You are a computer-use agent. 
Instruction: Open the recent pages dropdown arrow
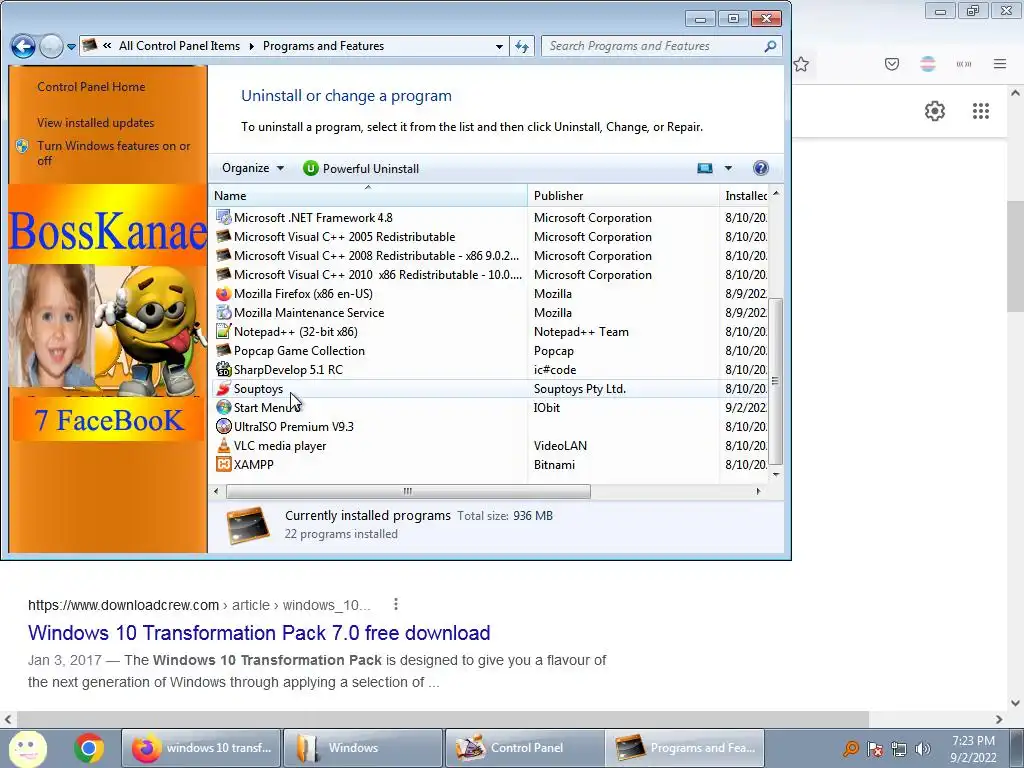pyautogui.click(x=71, y=47)
